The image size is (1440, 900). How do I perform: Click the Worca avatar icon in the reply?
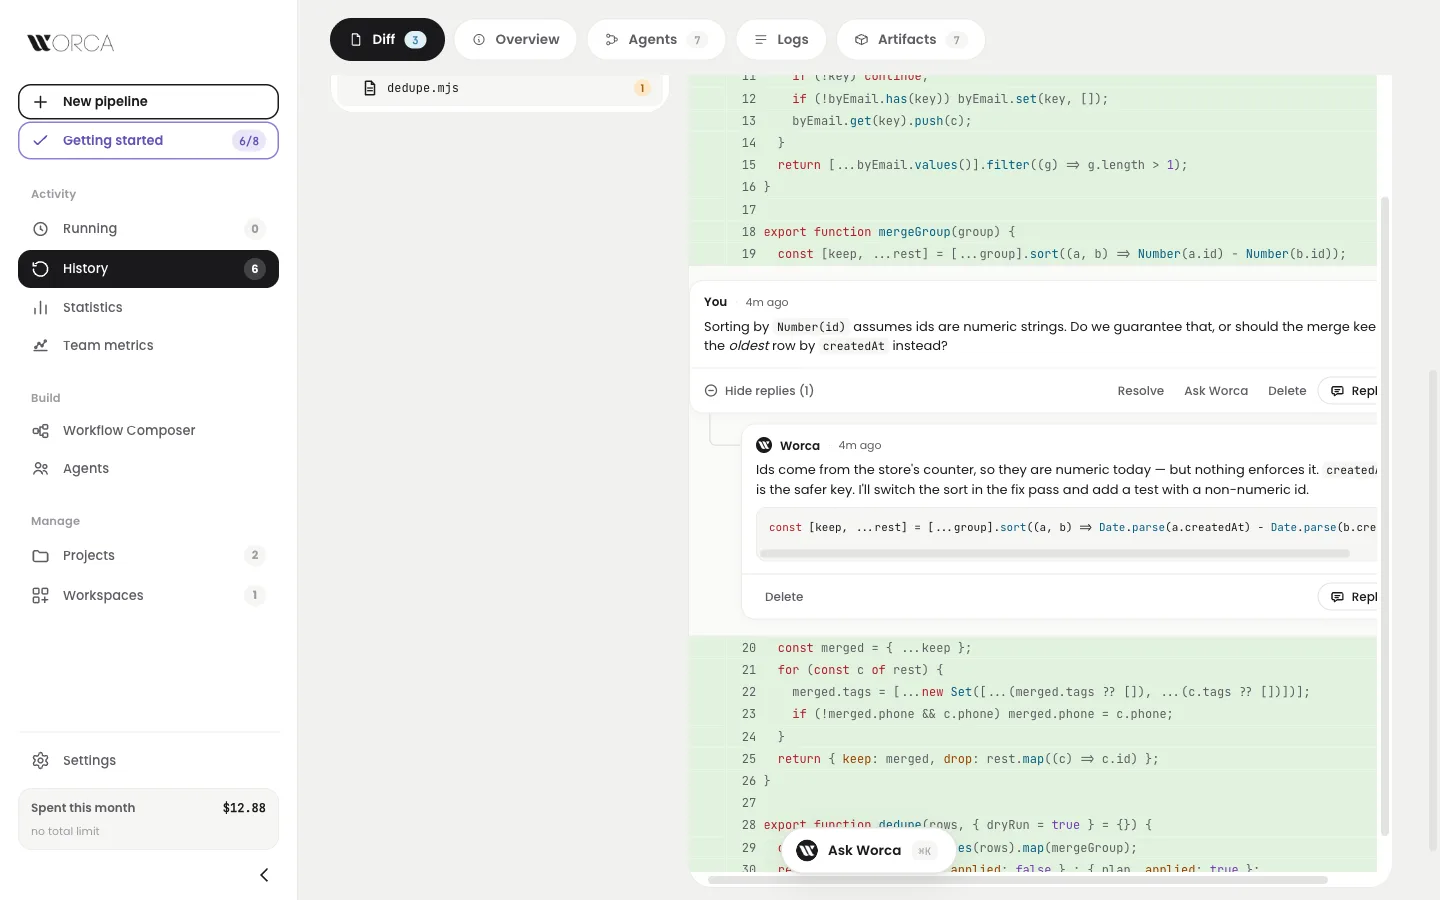pos(764,446)
